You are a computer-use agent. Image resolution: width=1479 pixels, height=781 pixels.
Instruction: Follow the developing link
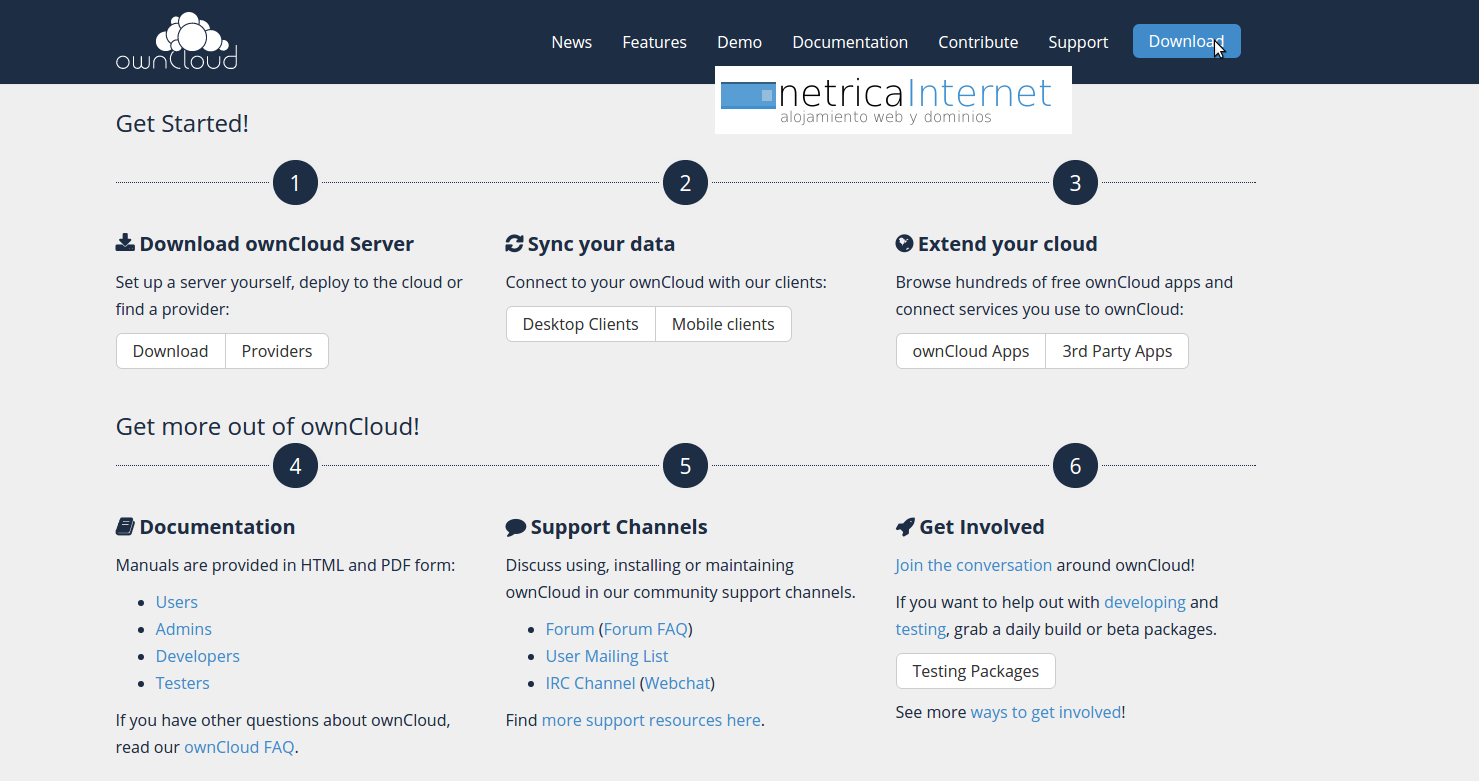tap(1145, 602)
